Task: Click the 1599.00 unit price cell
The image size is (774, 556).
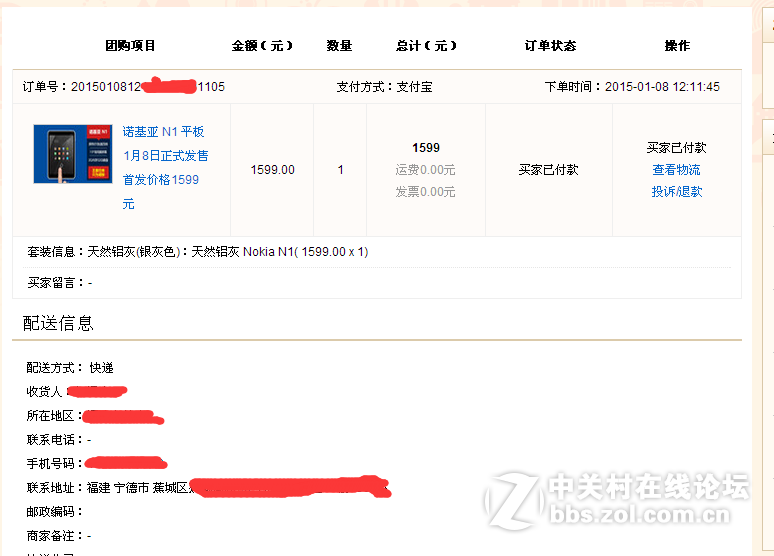Action: point(272,170)
